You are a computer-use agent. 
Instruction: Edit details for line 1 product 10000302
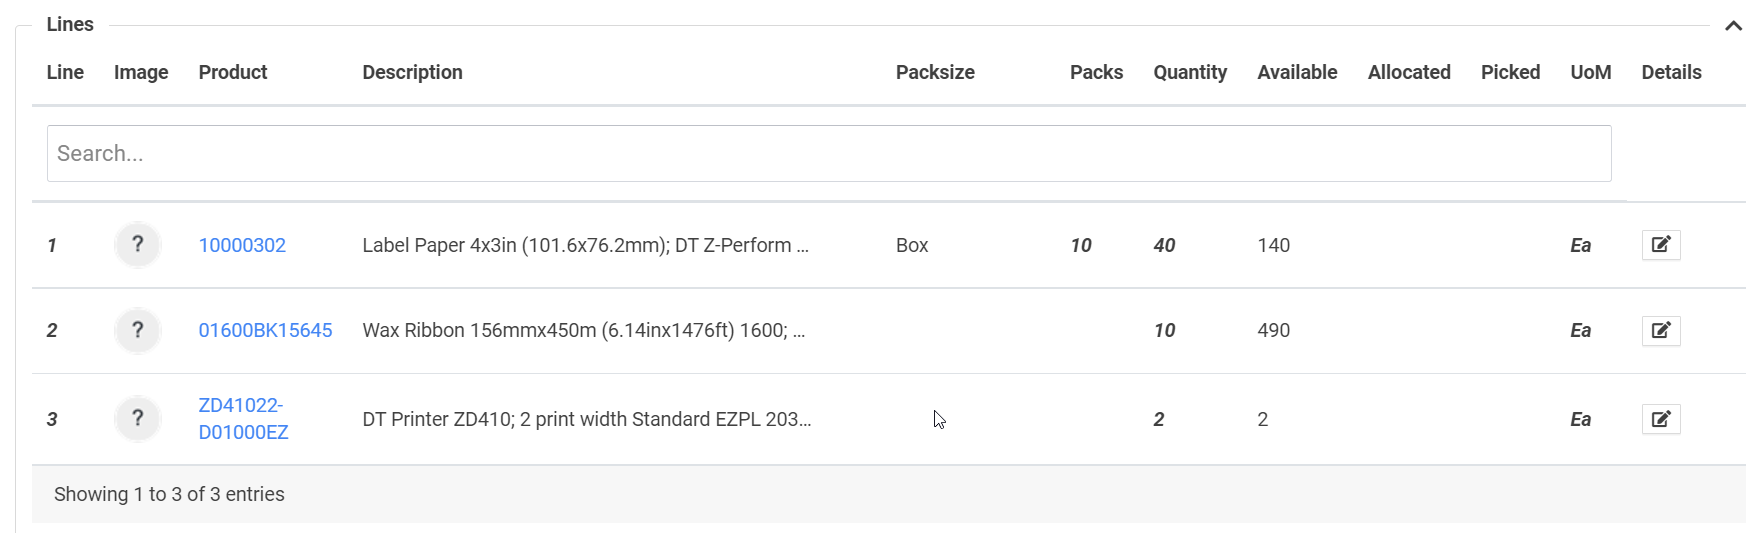[x=1660, y=245]
